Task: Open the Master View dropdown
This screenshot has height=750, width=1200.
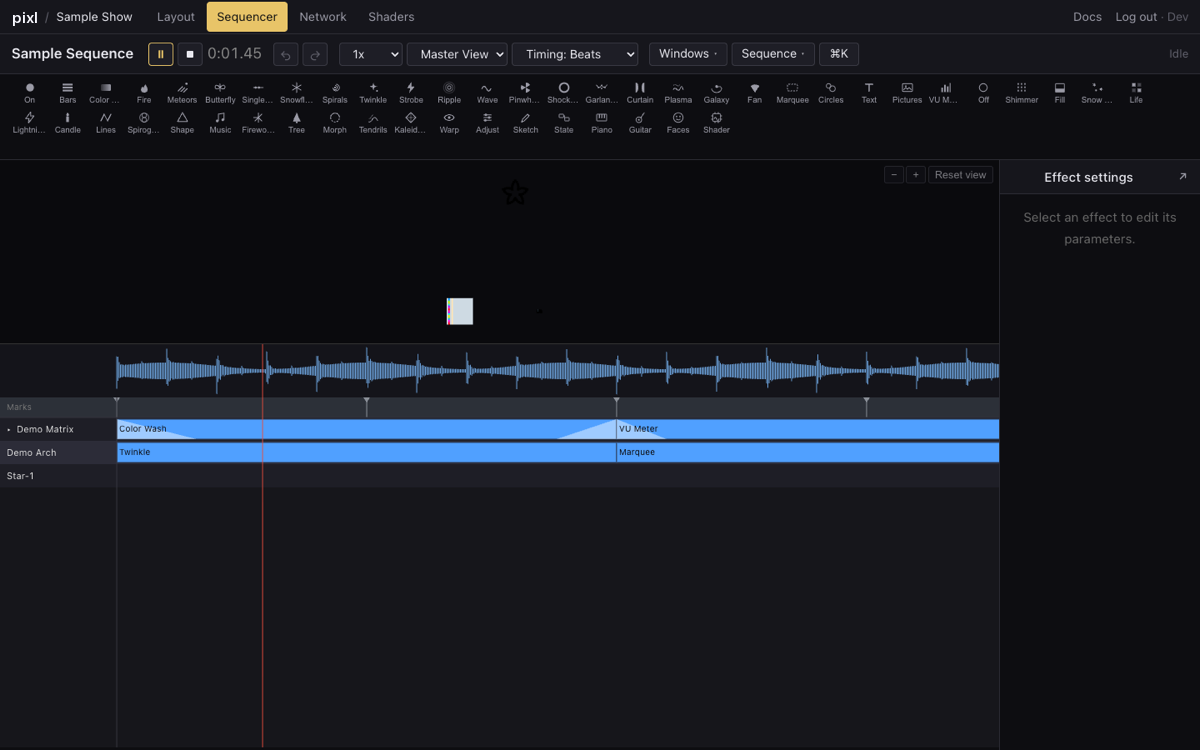Action: (459, 54)
